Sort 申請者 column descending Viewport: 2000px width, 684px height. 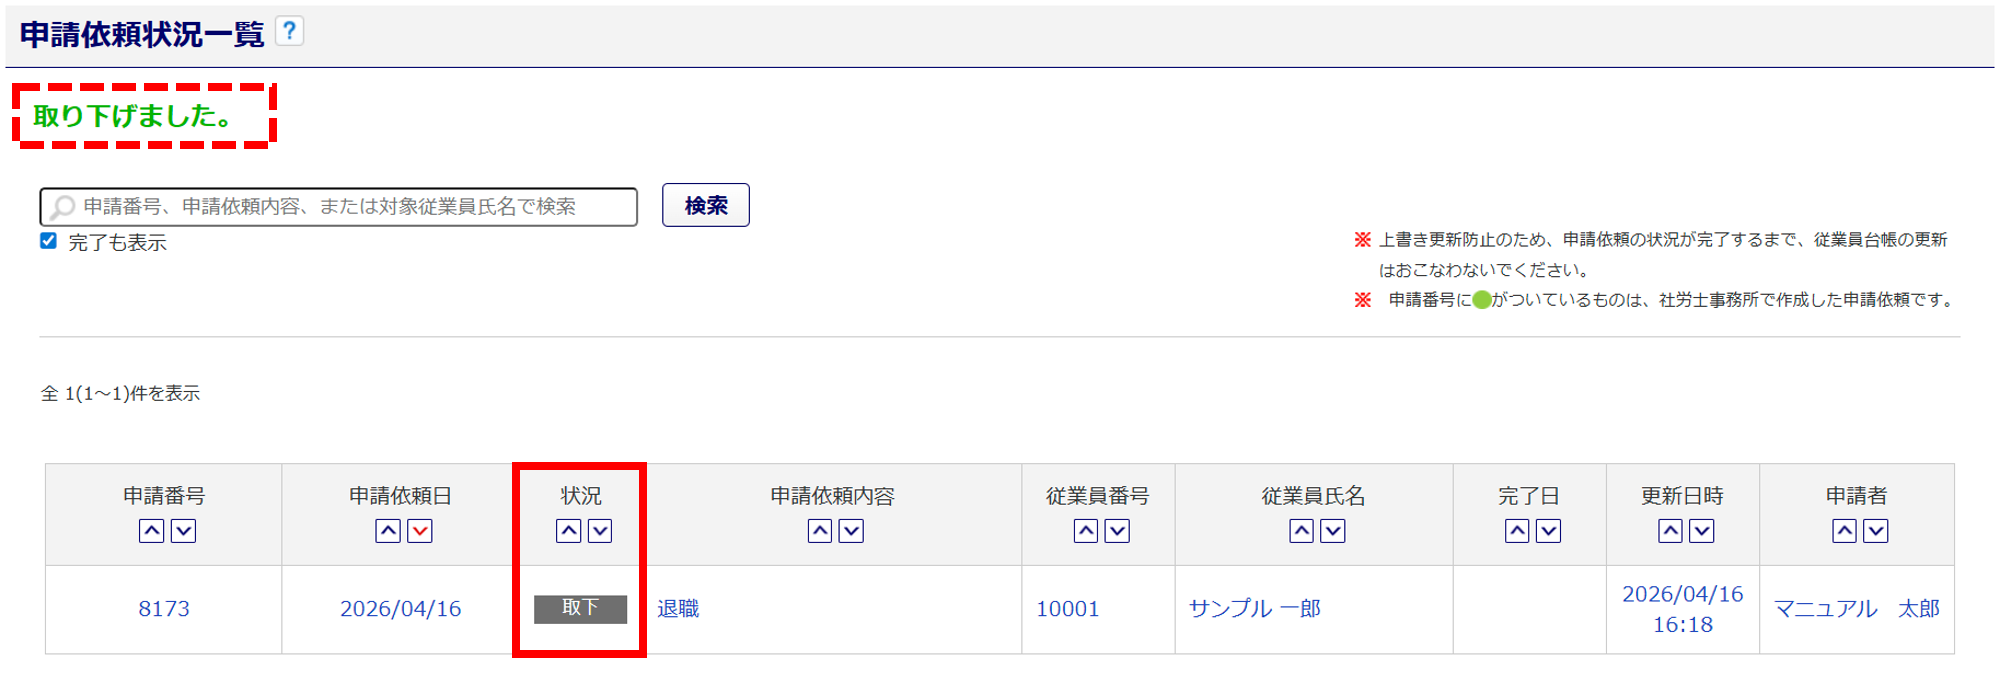(1876, 531)
